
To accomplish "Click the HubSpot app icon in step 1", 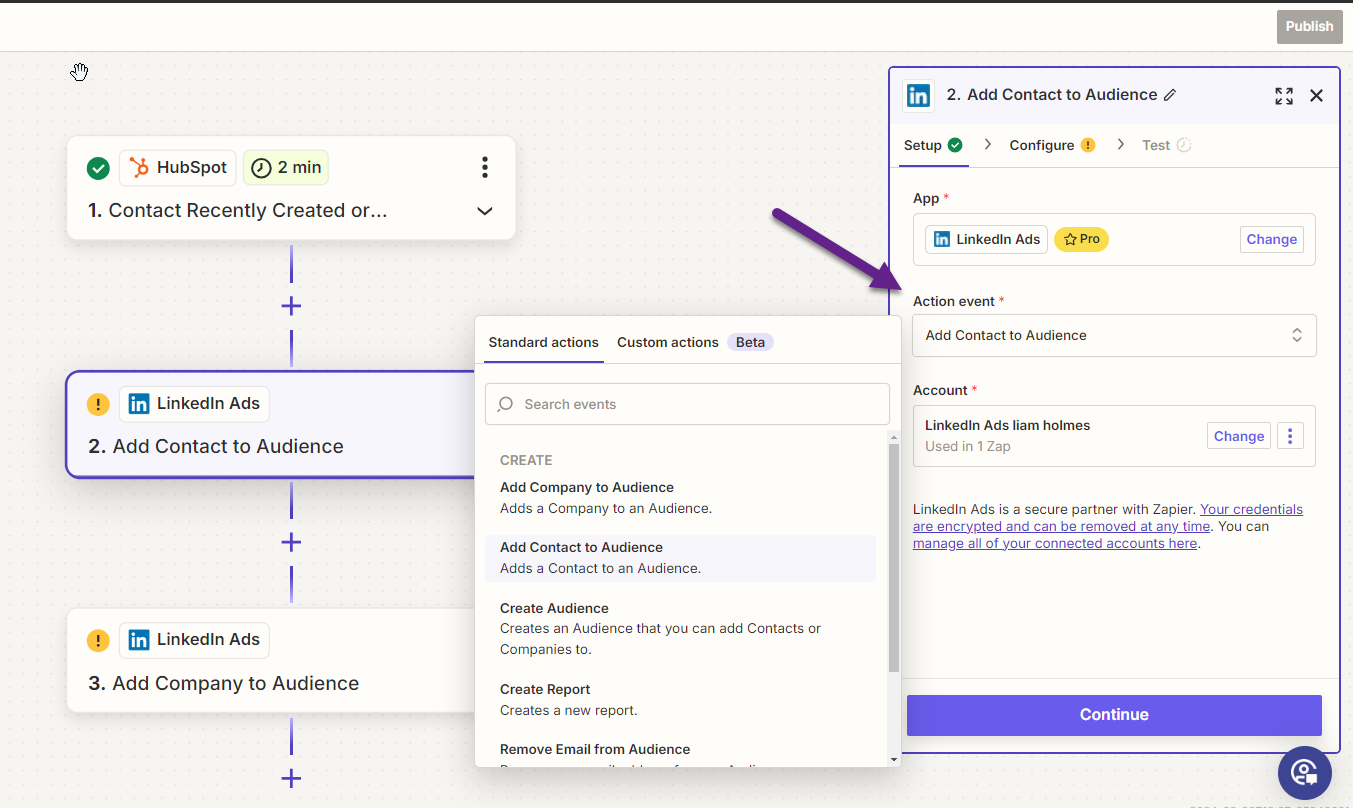I will [x=139, y=167].
